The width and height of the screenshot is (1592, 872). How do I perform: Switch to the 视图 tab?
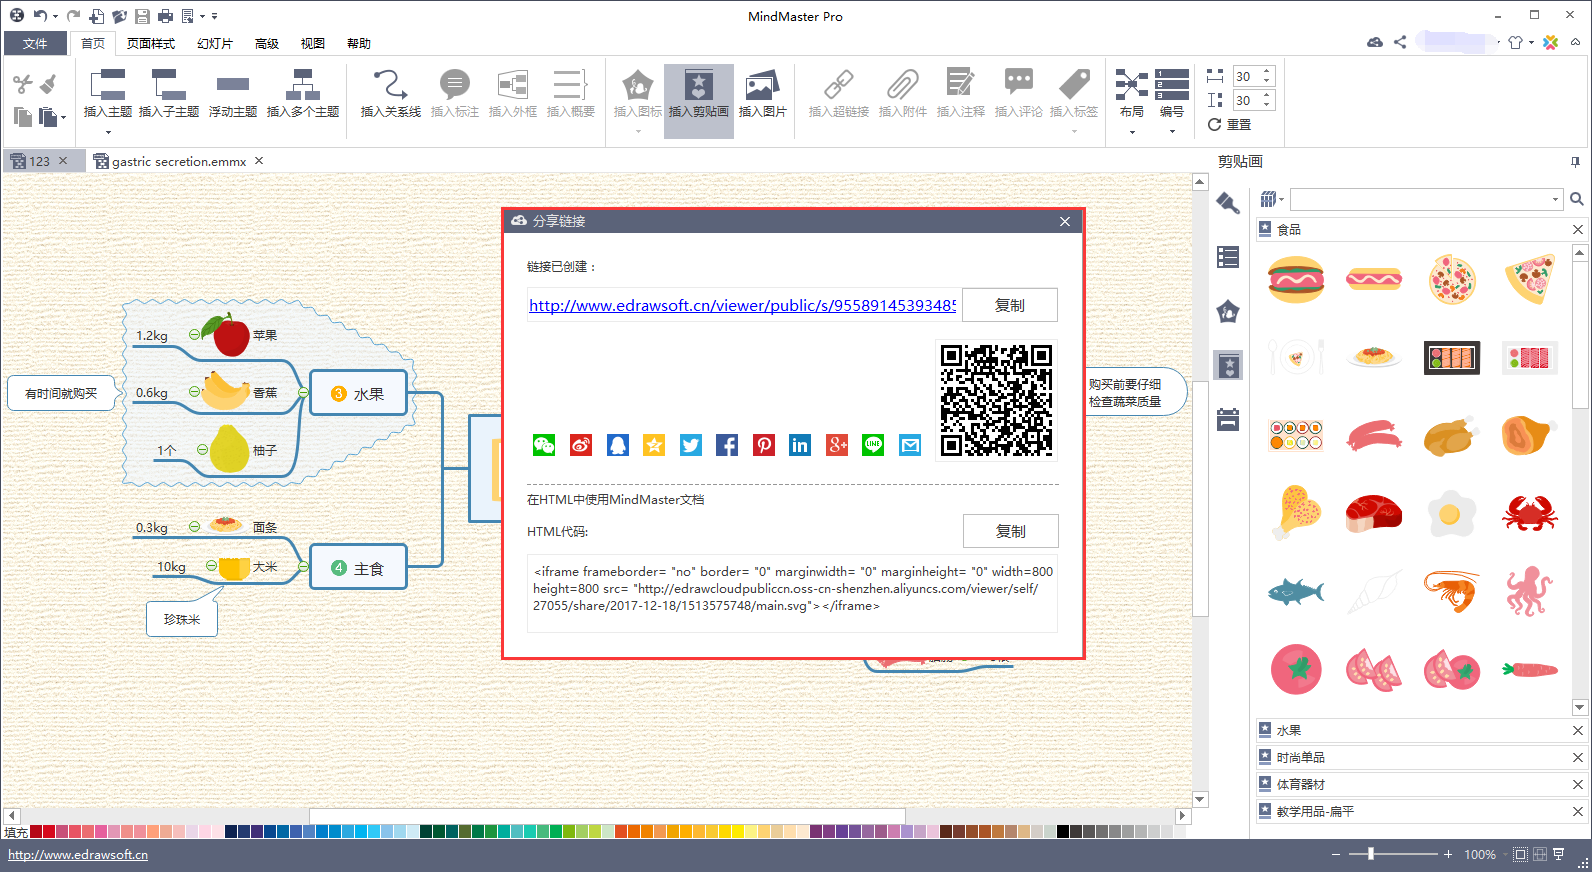[313, 43]
